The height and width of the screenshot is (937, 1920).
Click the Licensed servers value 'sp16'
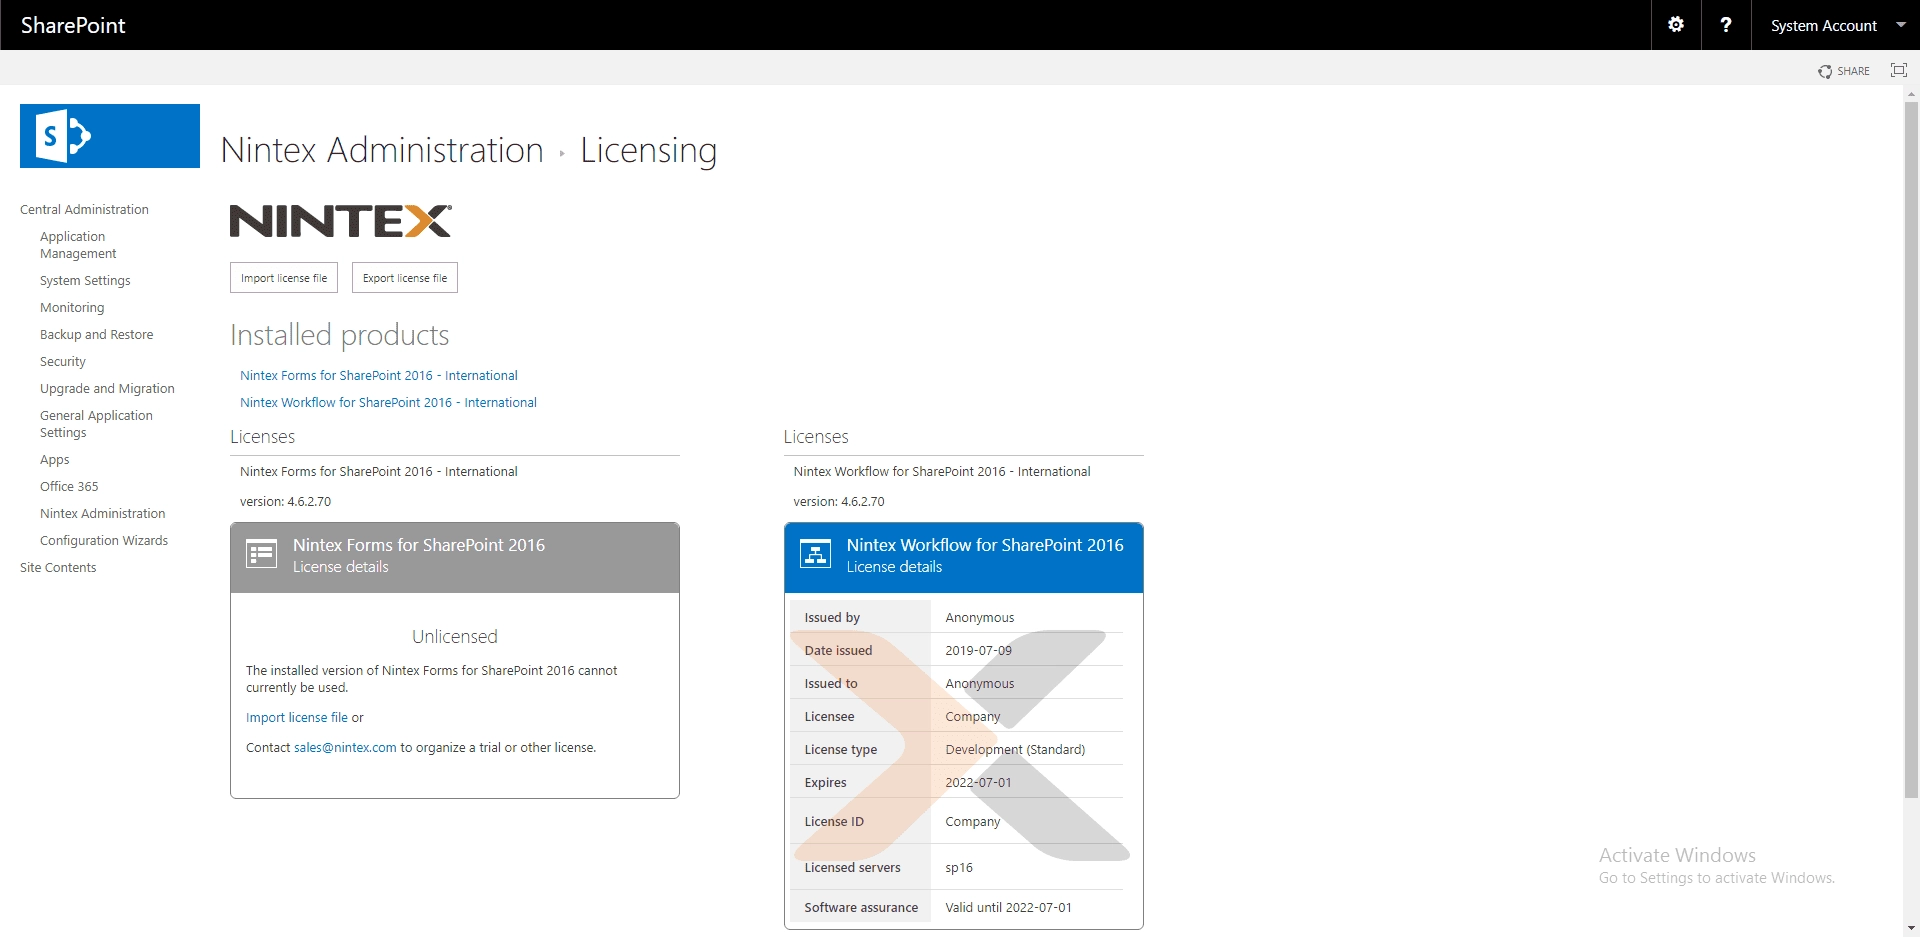[958, 867]
